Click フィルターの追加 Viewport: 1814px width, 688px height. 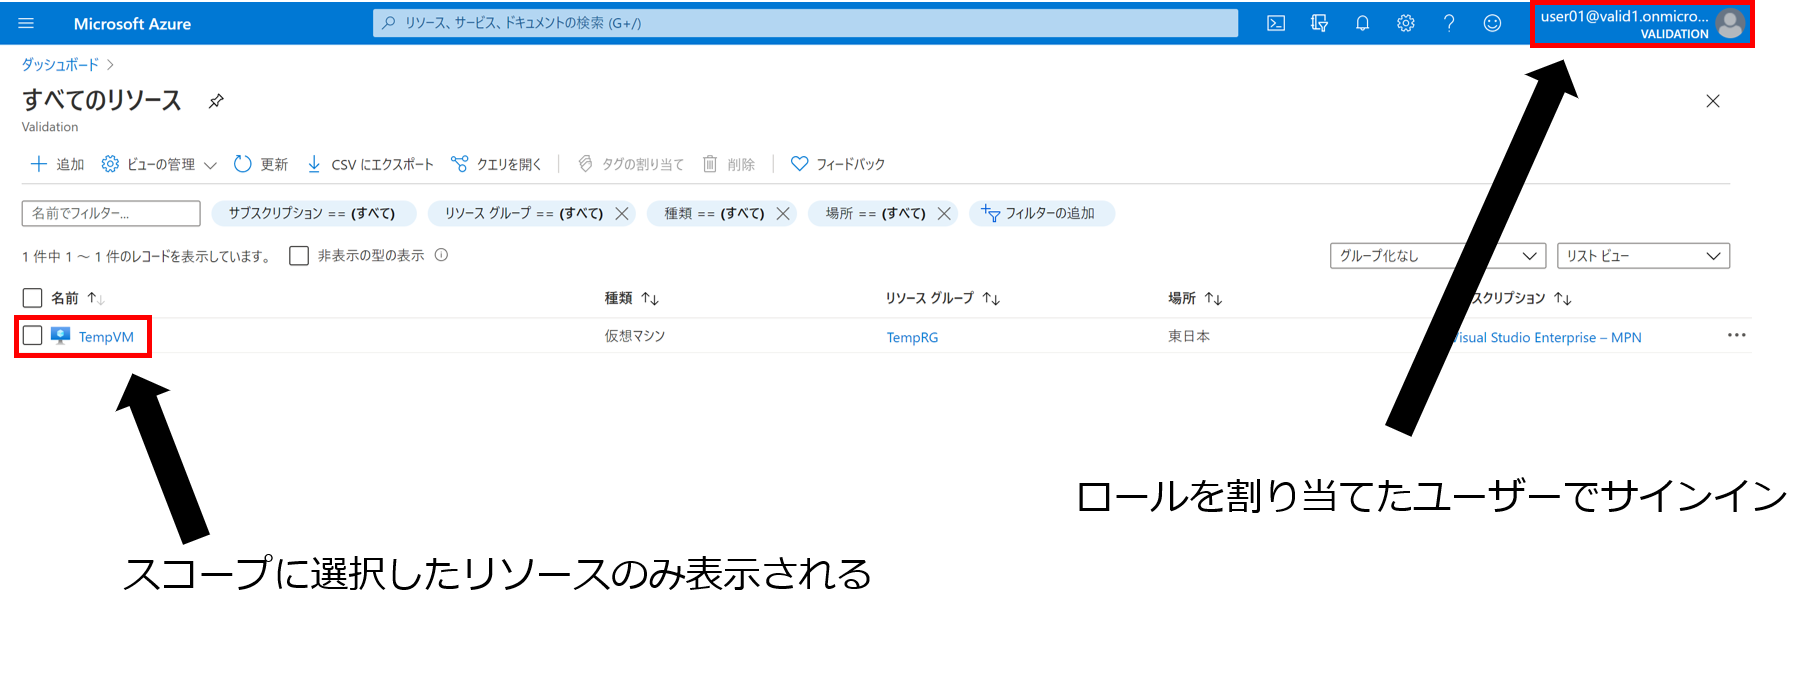coord(1041,213)
